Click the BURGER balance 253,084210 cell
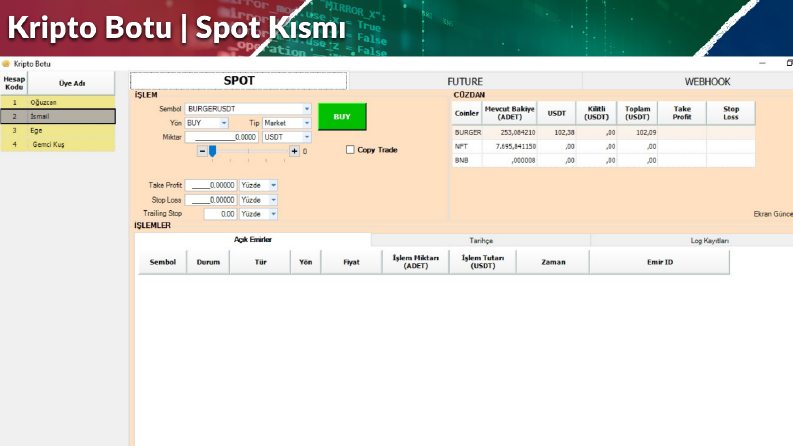This screenshot has height=446, width=793. (509, 132)
